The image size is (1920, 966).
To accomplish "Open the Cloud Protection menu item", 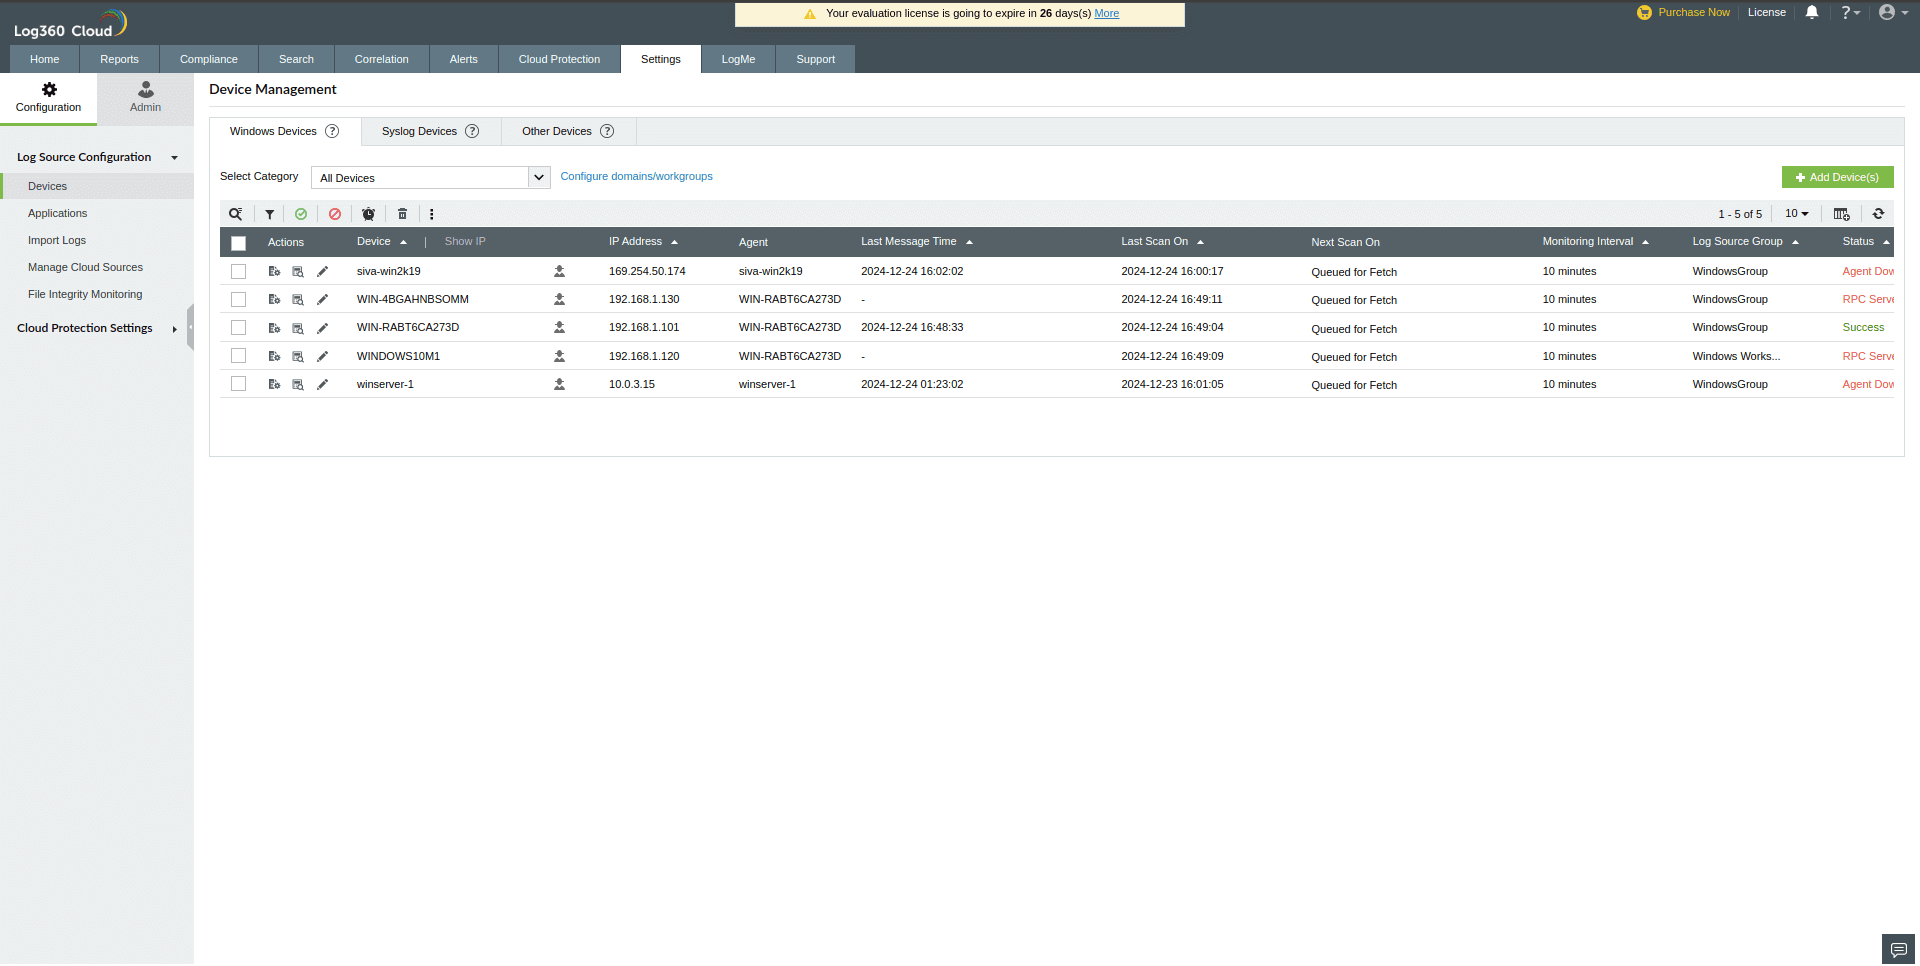I will coord(558,59).
